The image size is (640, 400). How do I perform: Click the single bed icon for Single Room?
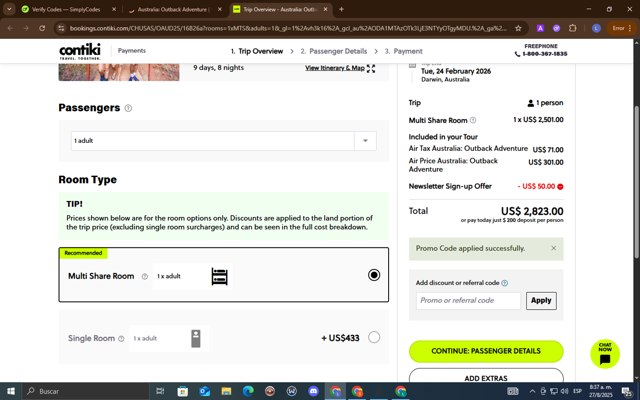coord(196,338)
